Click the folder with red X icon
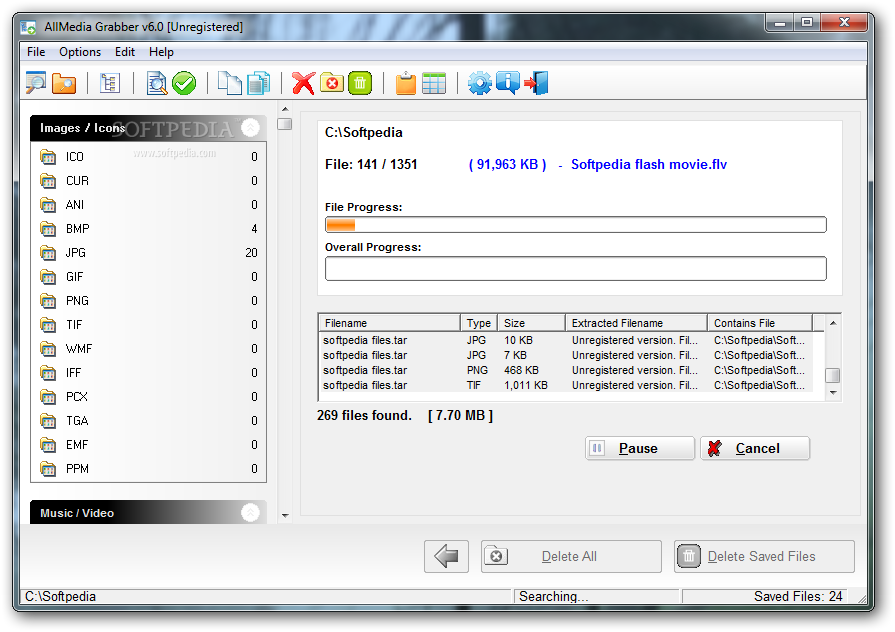 332,83
